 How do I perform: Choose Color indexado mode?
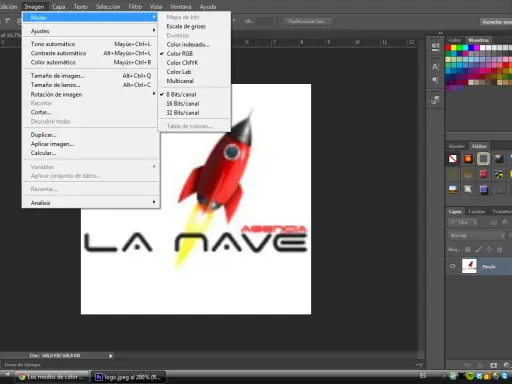pos(188,45)
